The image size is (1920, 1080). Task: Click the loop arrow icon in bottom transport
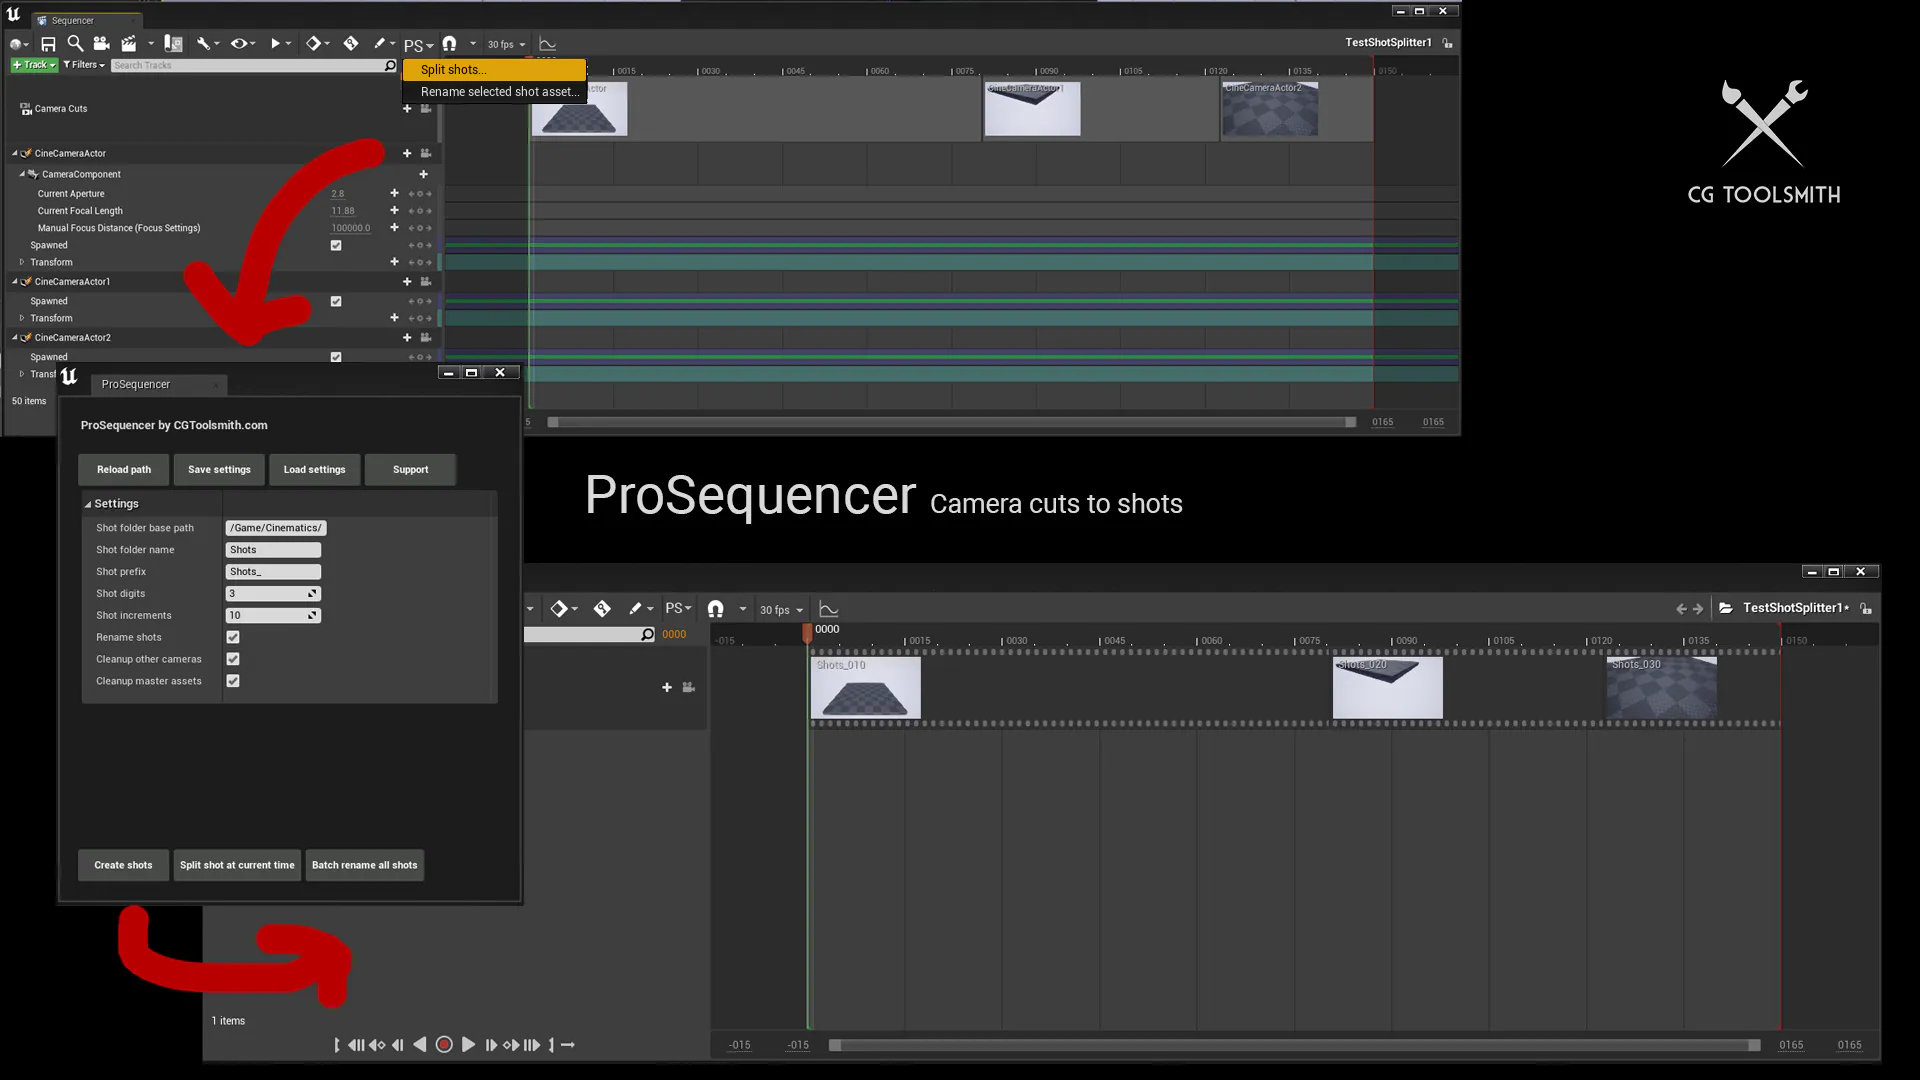pyautogui.click(x=568, y=1044)
